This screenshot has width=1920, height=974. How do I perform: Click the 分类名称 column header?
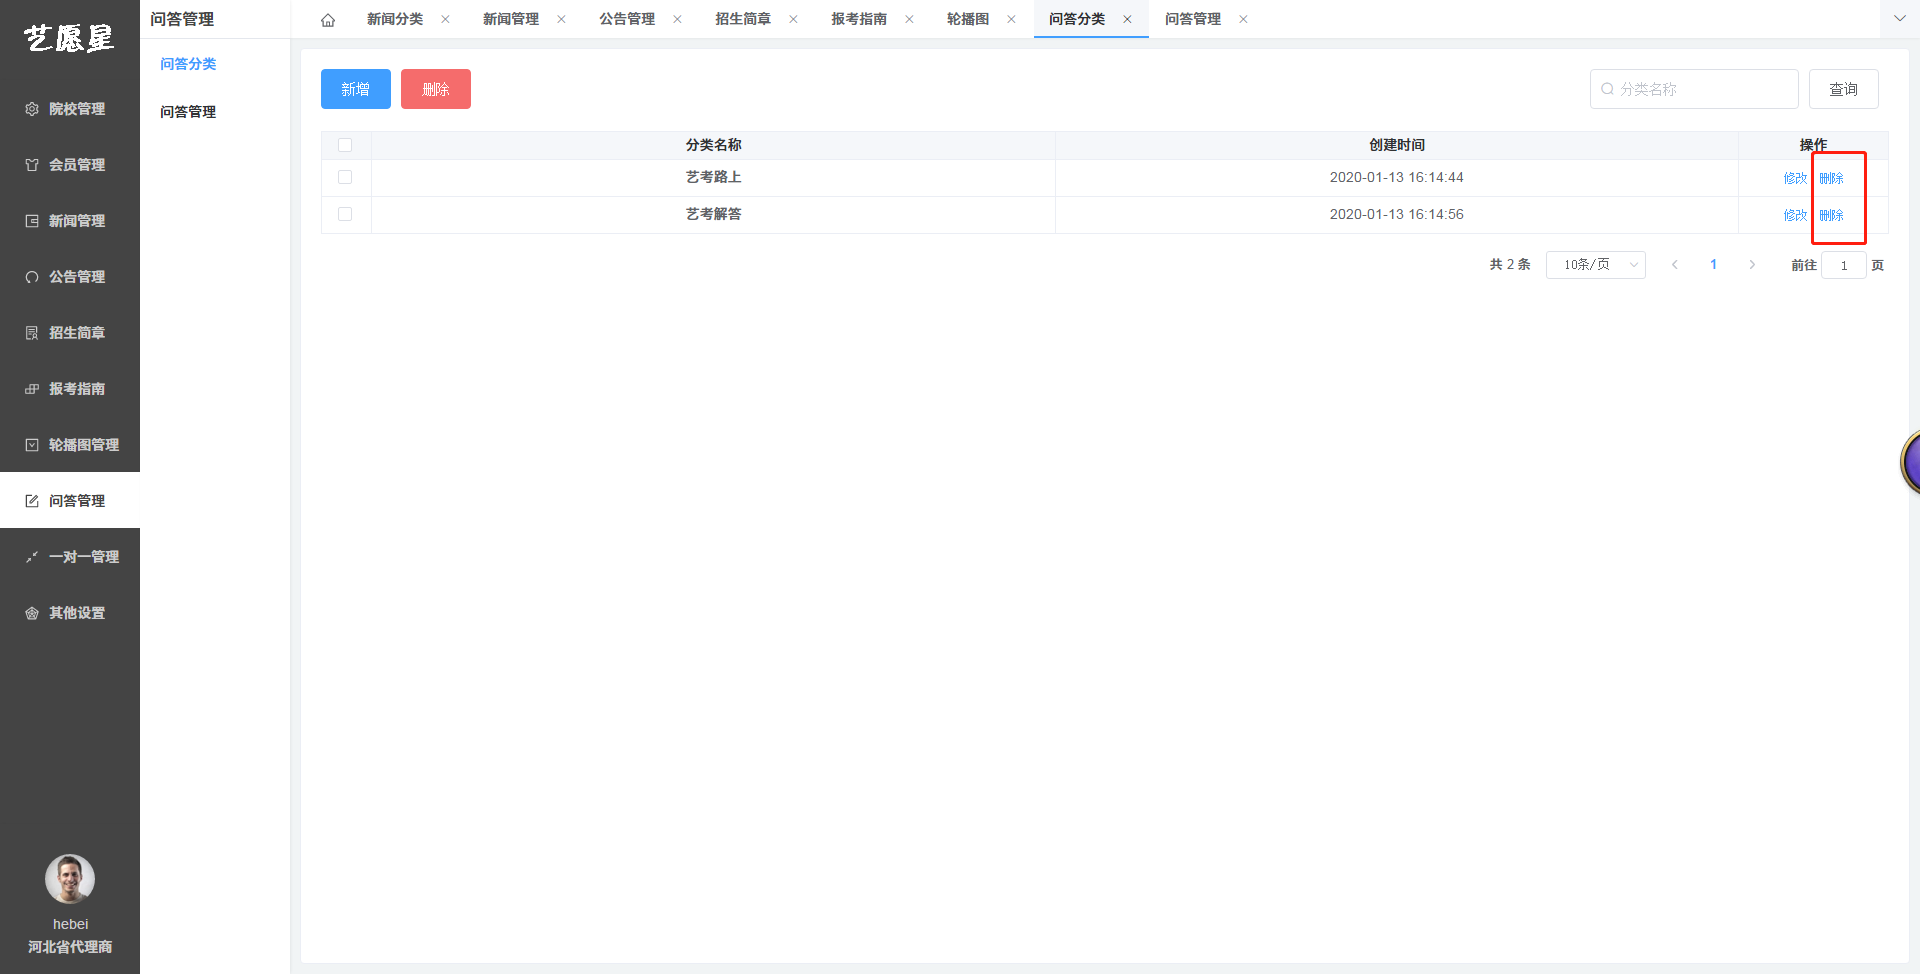tap(713, 145)
